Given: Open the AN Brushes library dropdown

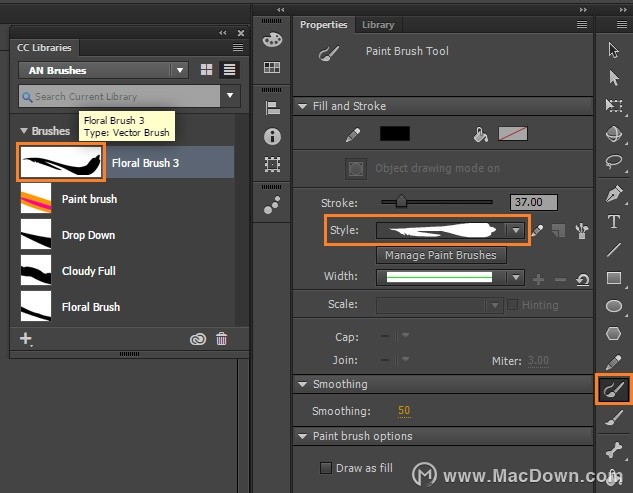Looking at the screenshot, I should click(x=103, y=70).
